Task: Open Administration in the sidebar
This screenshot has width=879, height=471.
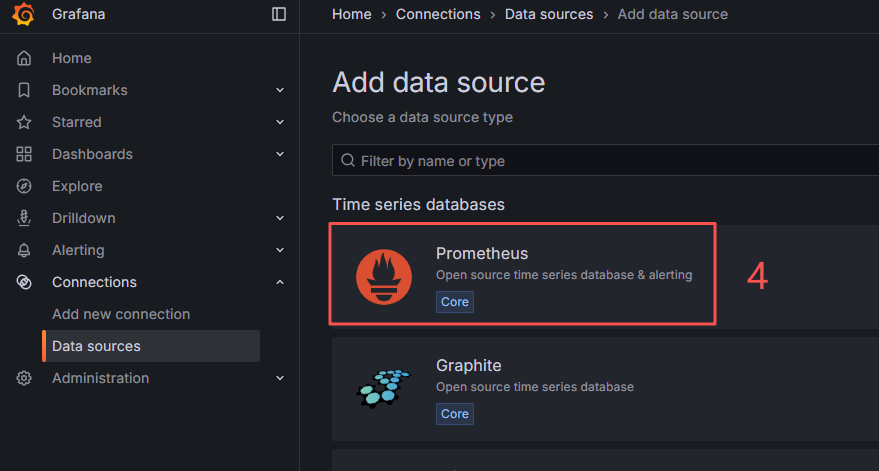Action: pos(100,378)
